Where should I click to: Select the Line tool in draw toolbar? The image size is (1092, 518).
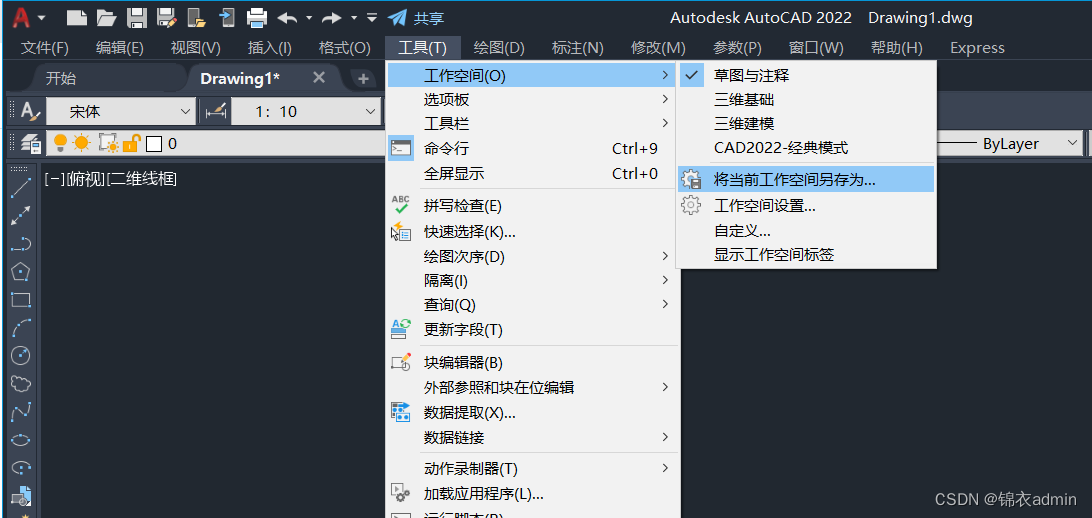click(x=21, y=187)
